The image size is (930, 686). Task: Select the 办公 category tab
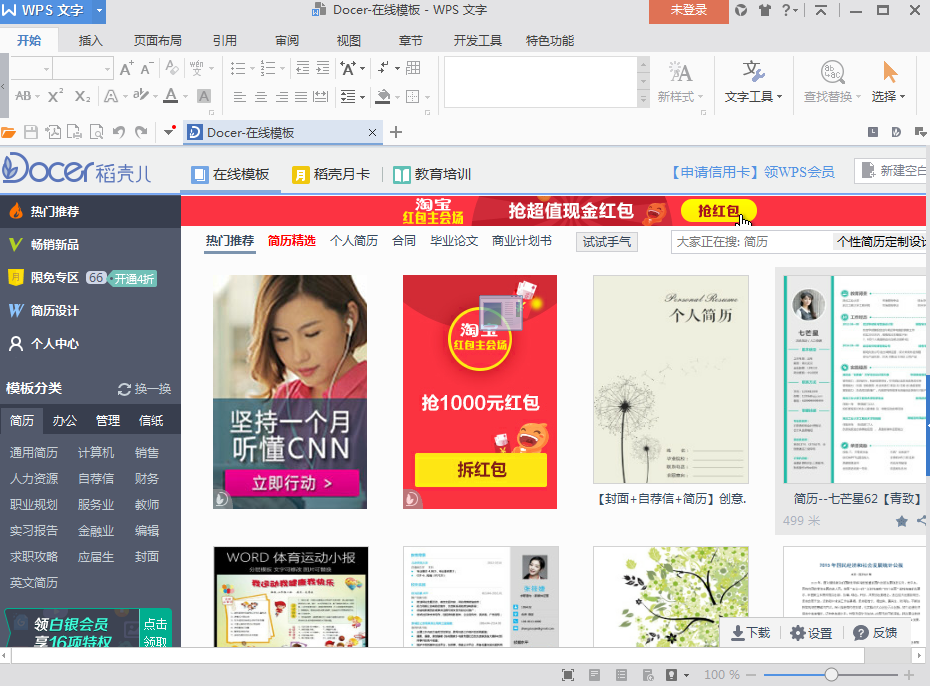click(x=65, y=421)
